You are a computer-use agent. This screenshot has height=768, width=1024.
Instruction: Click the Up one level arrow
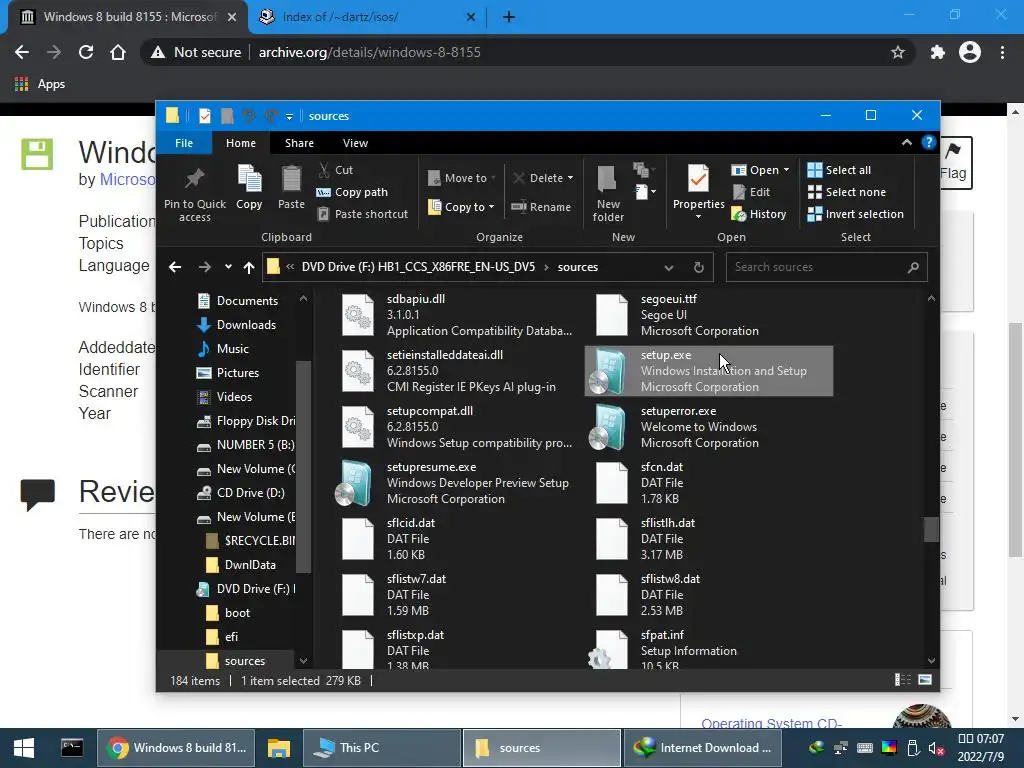coord(249,267)
